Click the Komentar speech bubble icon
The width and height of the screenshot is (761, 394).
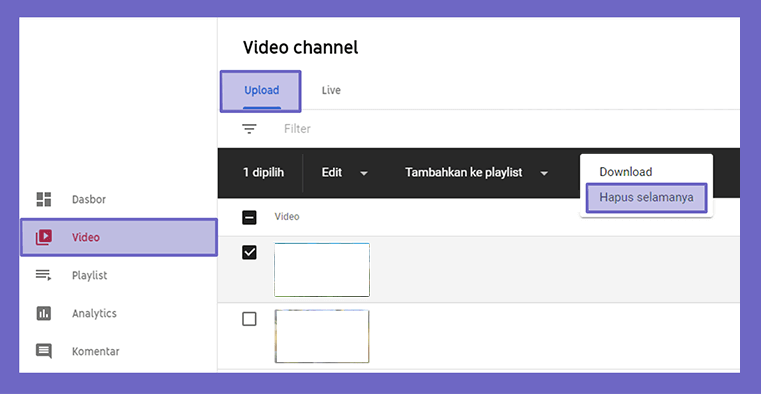(44, 351)
